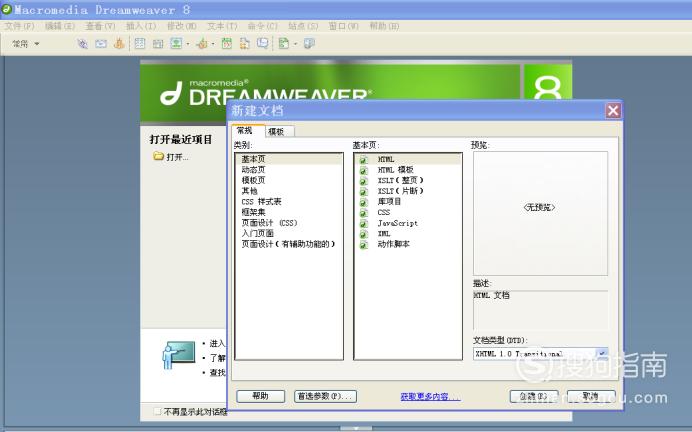Select 其他 in the 类别 list
Image resolution: width=692 pixels, height=432 pixels.
289,191
